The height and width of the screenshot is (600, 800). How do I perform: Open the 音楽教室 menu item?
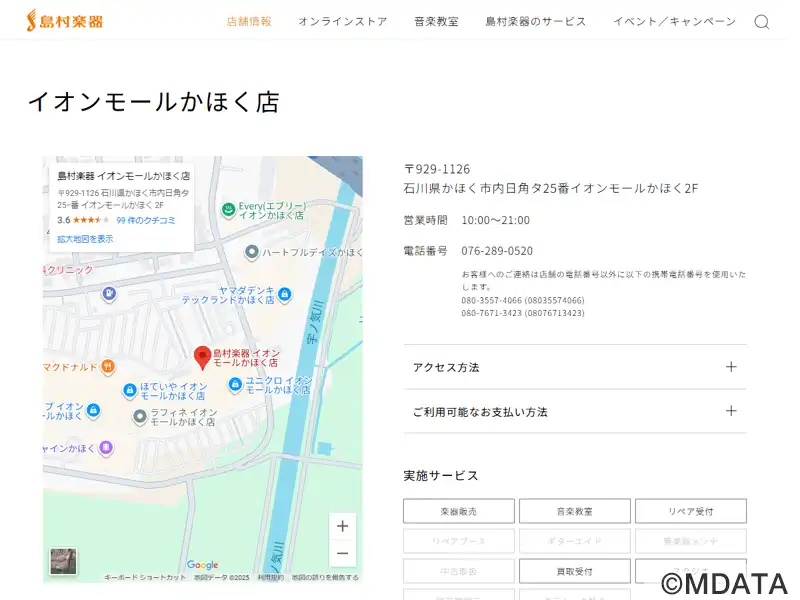[436, 21]
